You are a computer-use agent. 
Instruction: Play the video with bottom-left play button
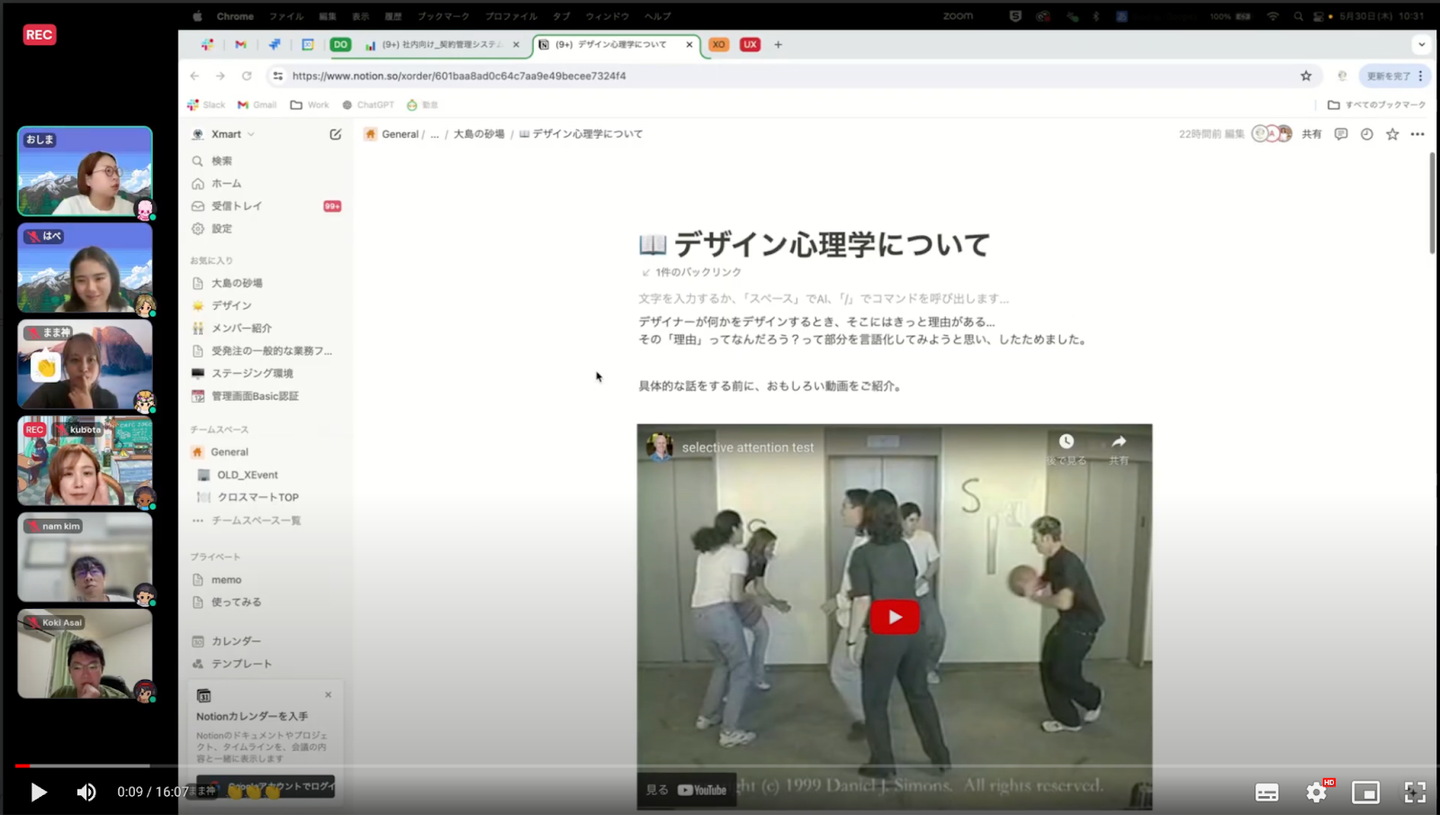click(x=38, y=792)
